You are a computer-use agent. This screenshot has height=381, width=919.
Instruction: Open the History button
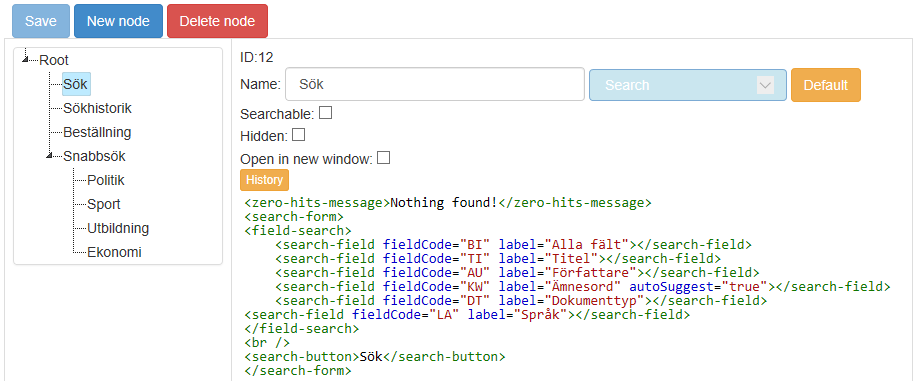(x=264, y=179)
